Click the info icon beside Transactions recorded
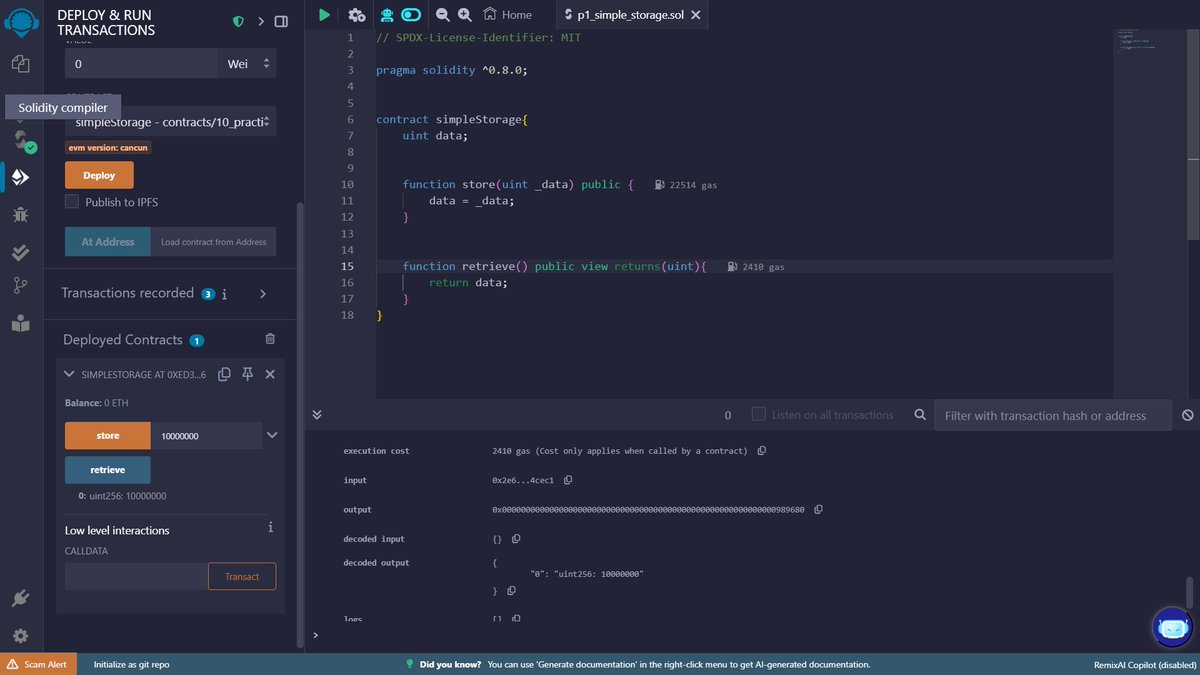 [224, 294]
